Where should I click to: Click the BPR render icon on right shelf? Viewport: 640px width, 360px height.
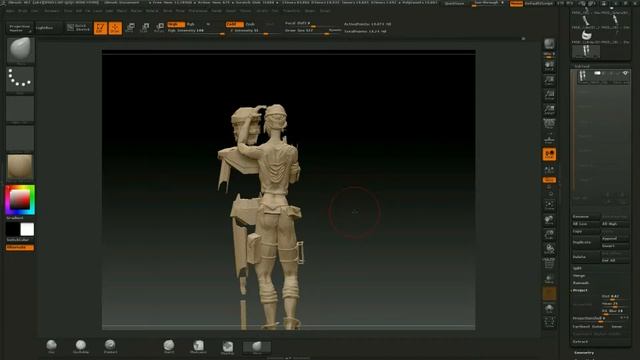(x=549, y=45)
